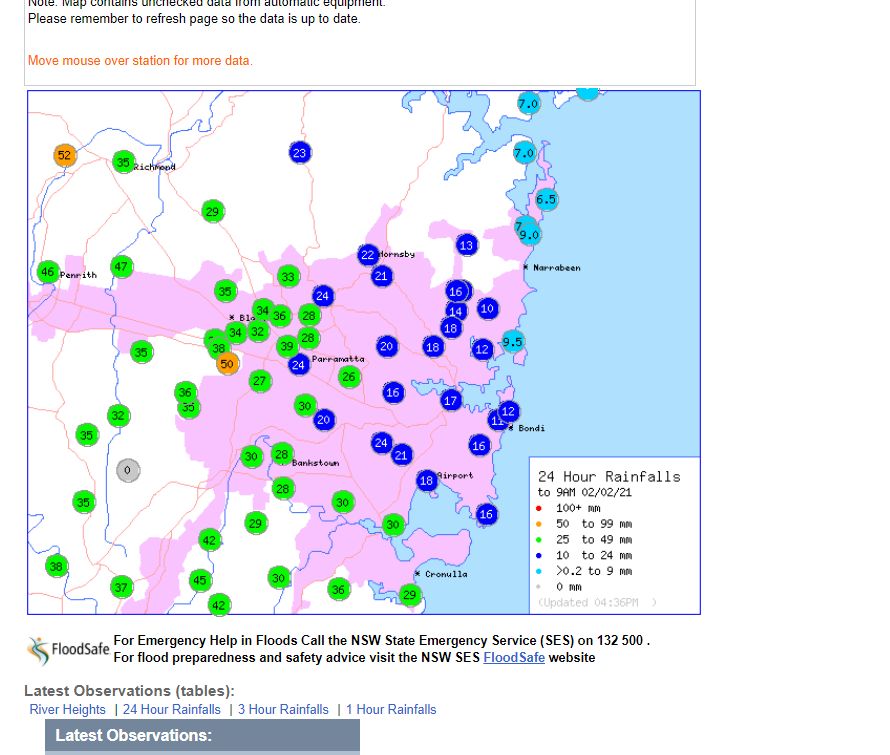The width and height of the screenshot is (890, 755).
Task: Open the River Heights table link
Action: pos(68,710)
